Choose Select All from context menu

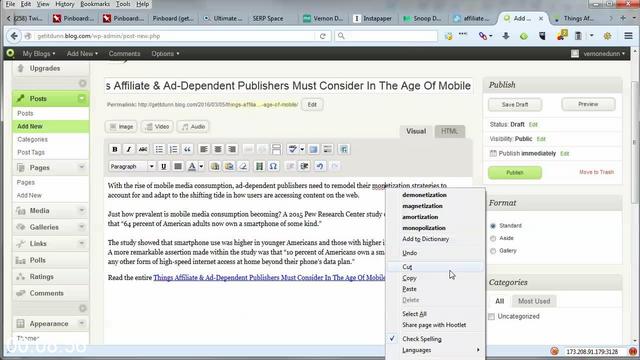436,314
